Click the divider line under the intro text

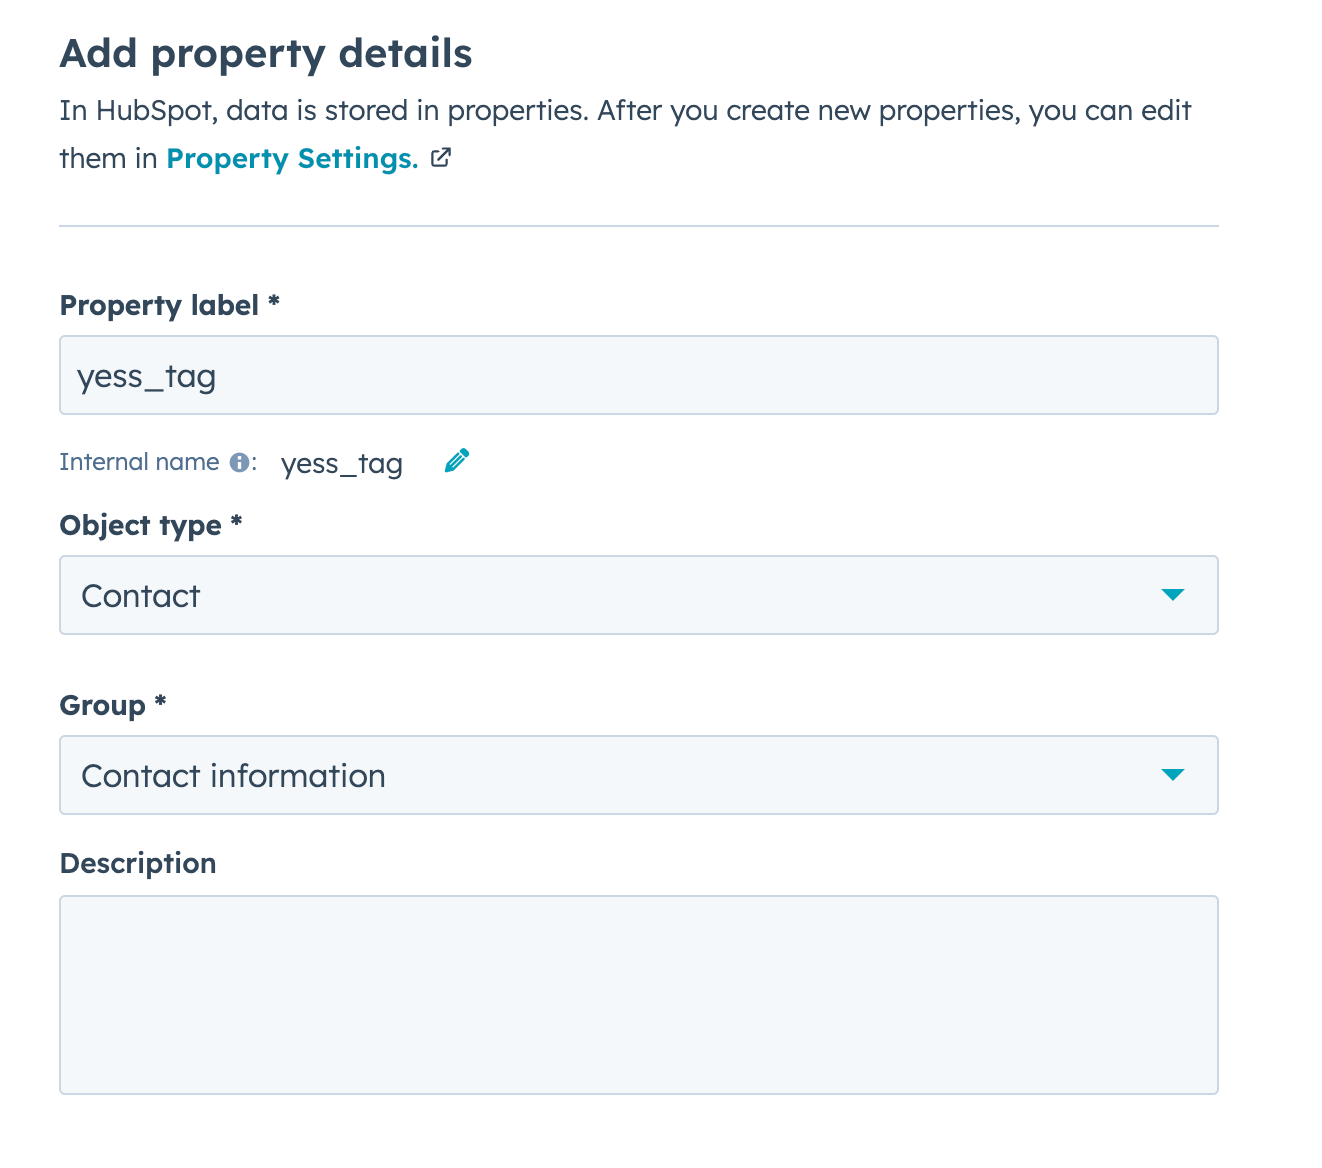coord(638,226)
